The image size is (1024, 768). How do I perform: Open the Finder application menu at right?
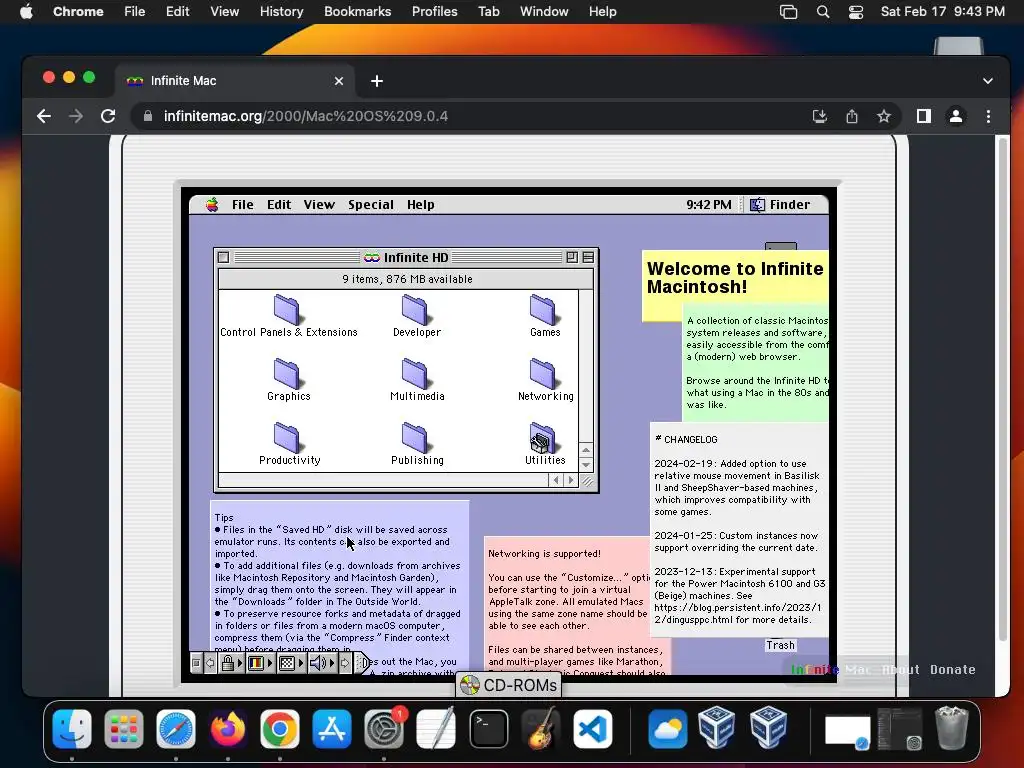780,204
